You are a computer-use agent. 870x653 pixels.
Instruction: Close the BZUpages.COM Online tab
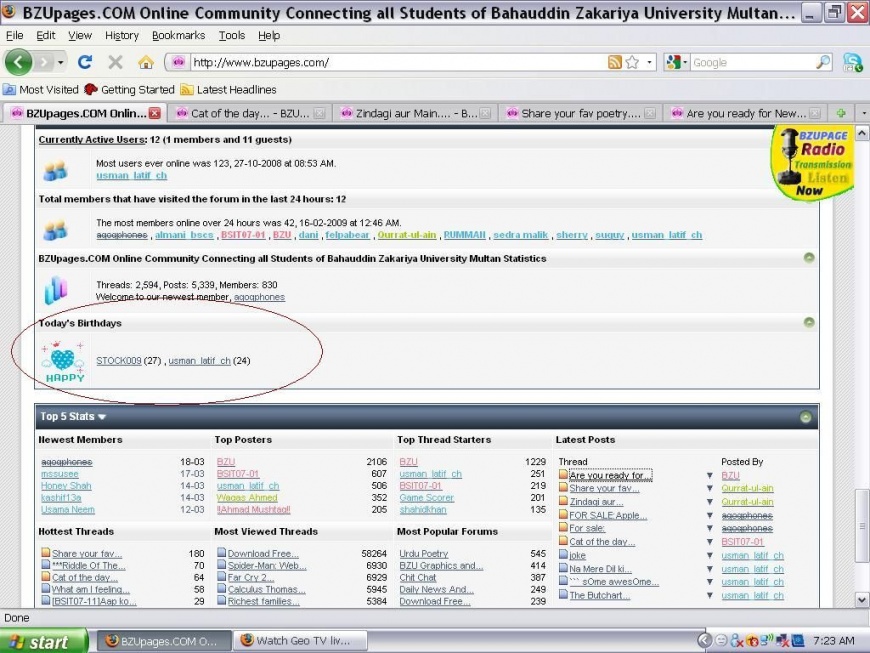155,113
